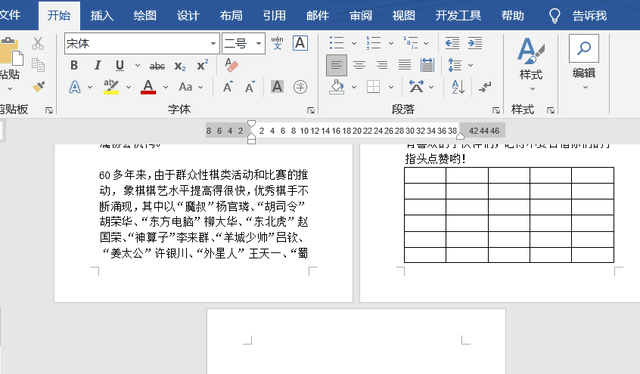
Task: Open borders dropdown arrow
Action: tap(391, 87)
